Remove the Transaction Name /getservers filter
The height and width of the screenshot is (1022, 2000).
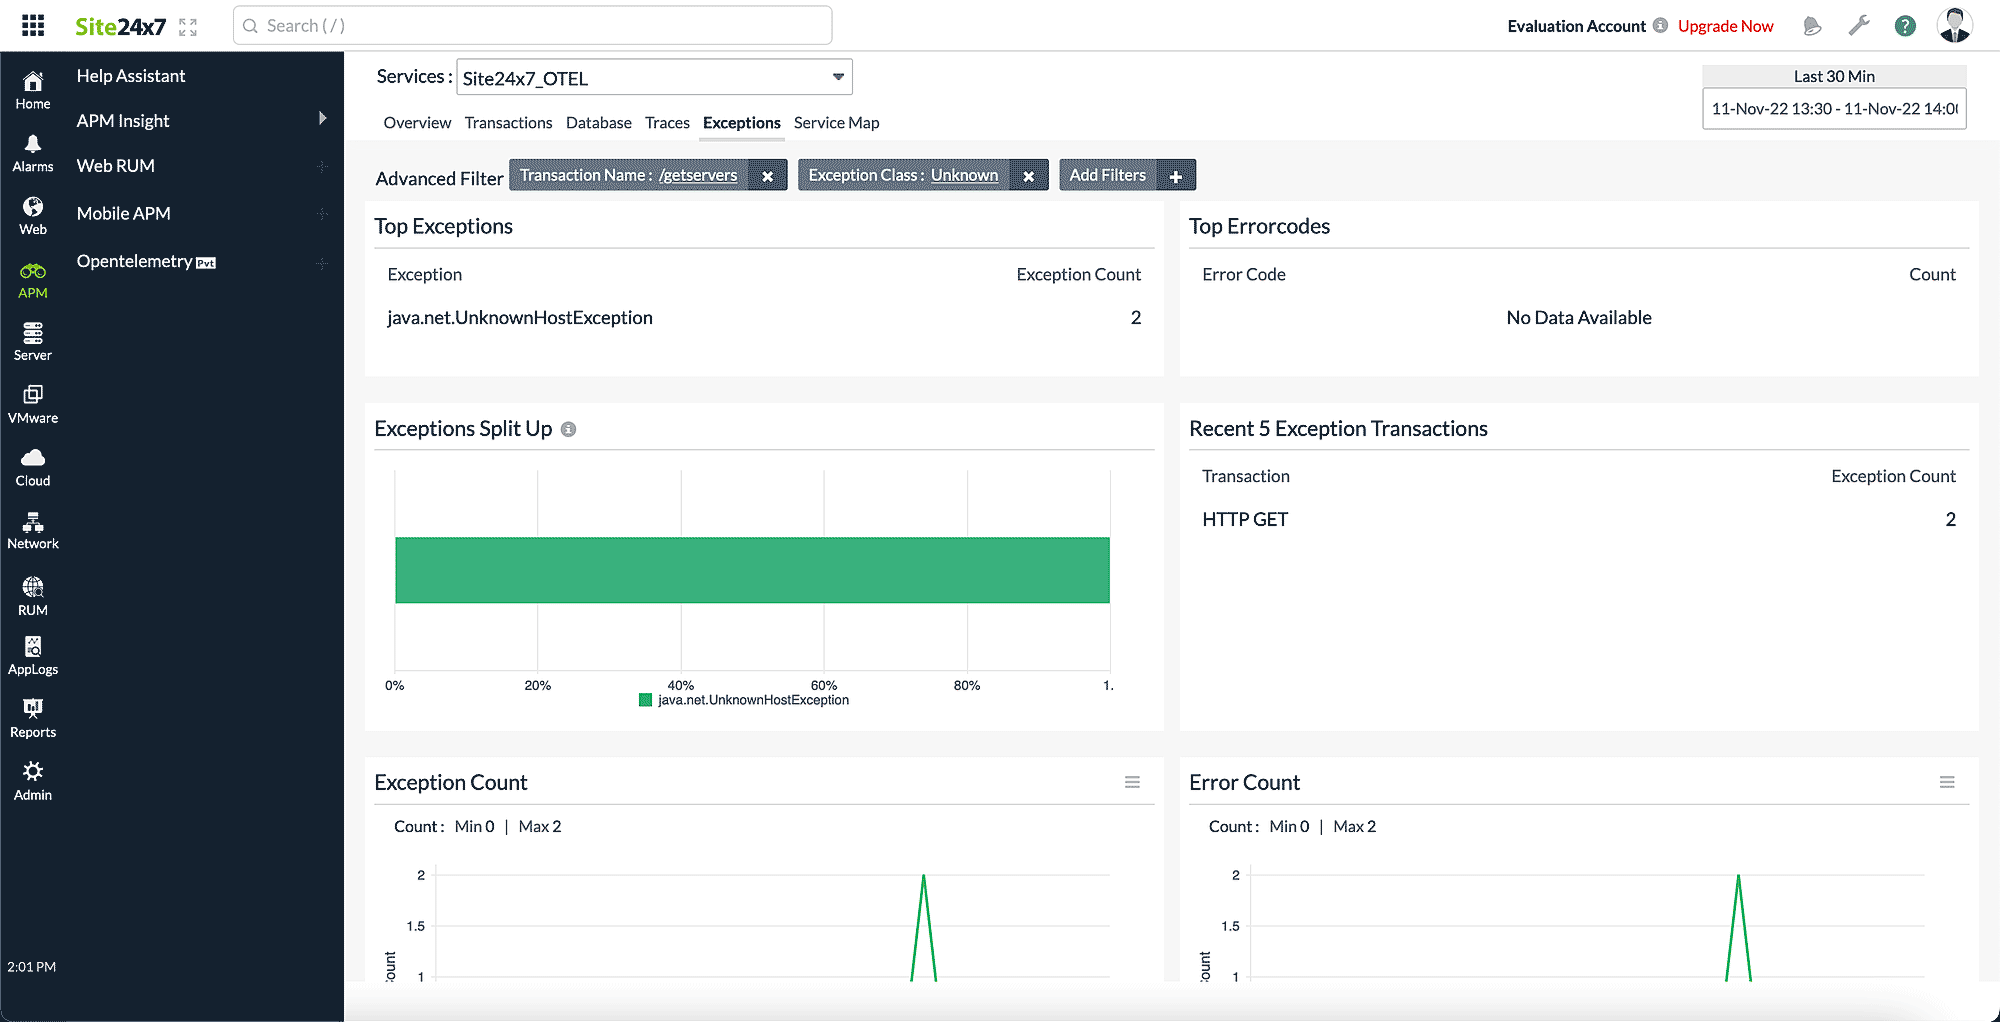pos(768,175)
